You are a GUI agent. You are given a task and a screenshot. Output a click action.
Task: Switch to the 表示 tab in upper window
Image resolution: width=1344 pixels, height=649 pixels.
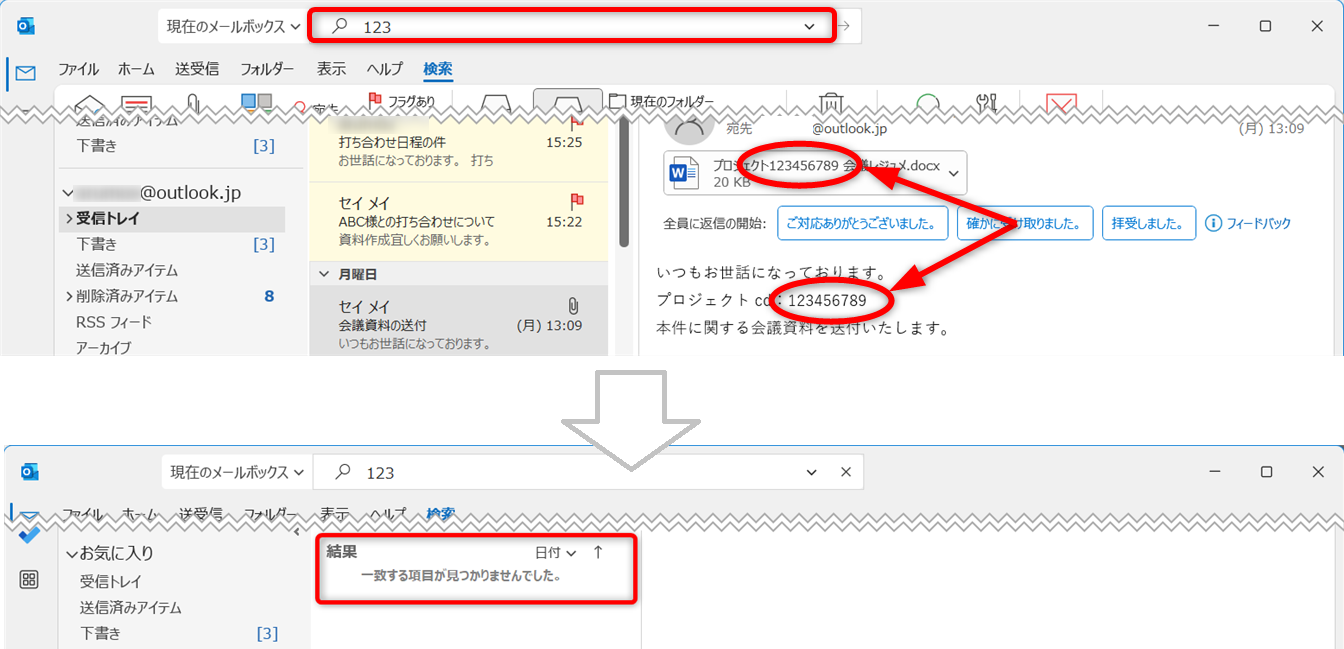point(331,69)
